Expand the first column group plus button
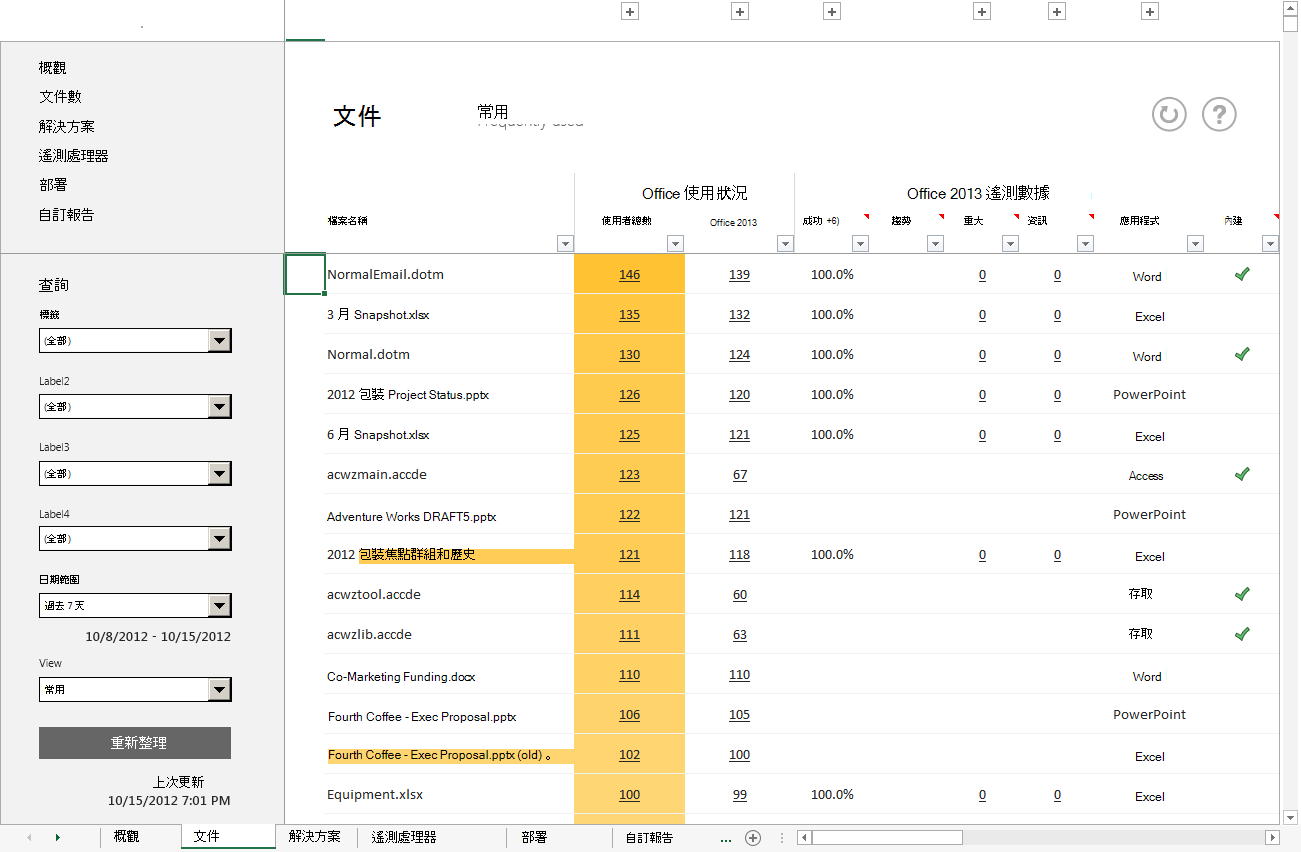1301x852 pixels. 630,12
